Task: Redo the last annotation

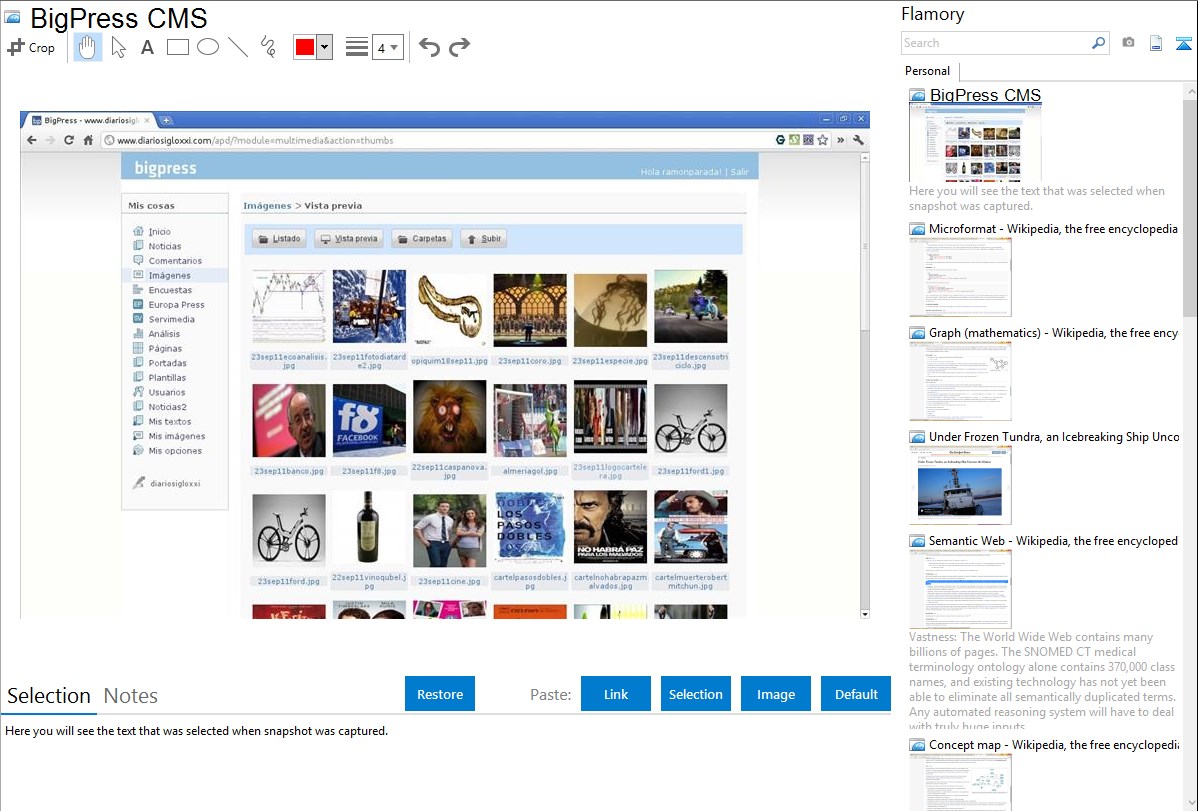Action: click(459, 47)
